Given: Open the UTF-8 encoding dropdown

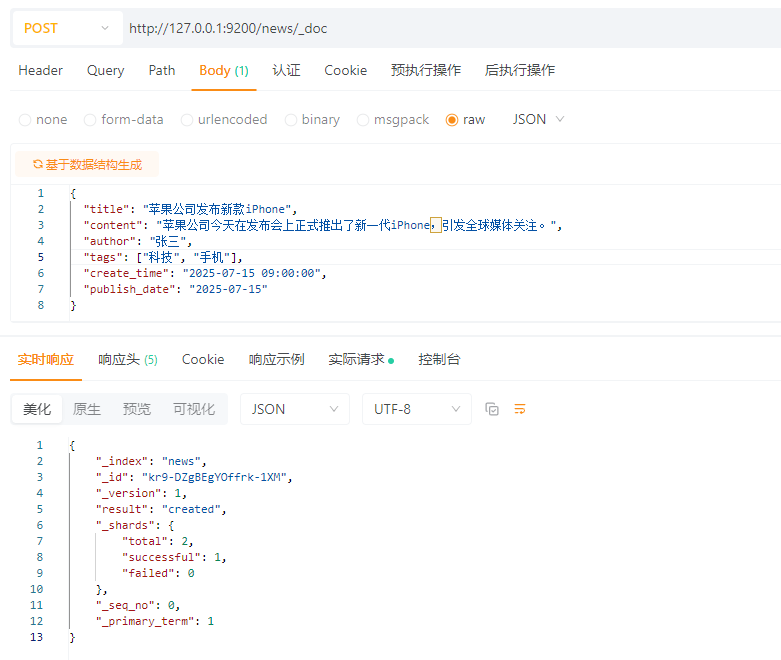Looking at the screenshot, I should point(417,409).
